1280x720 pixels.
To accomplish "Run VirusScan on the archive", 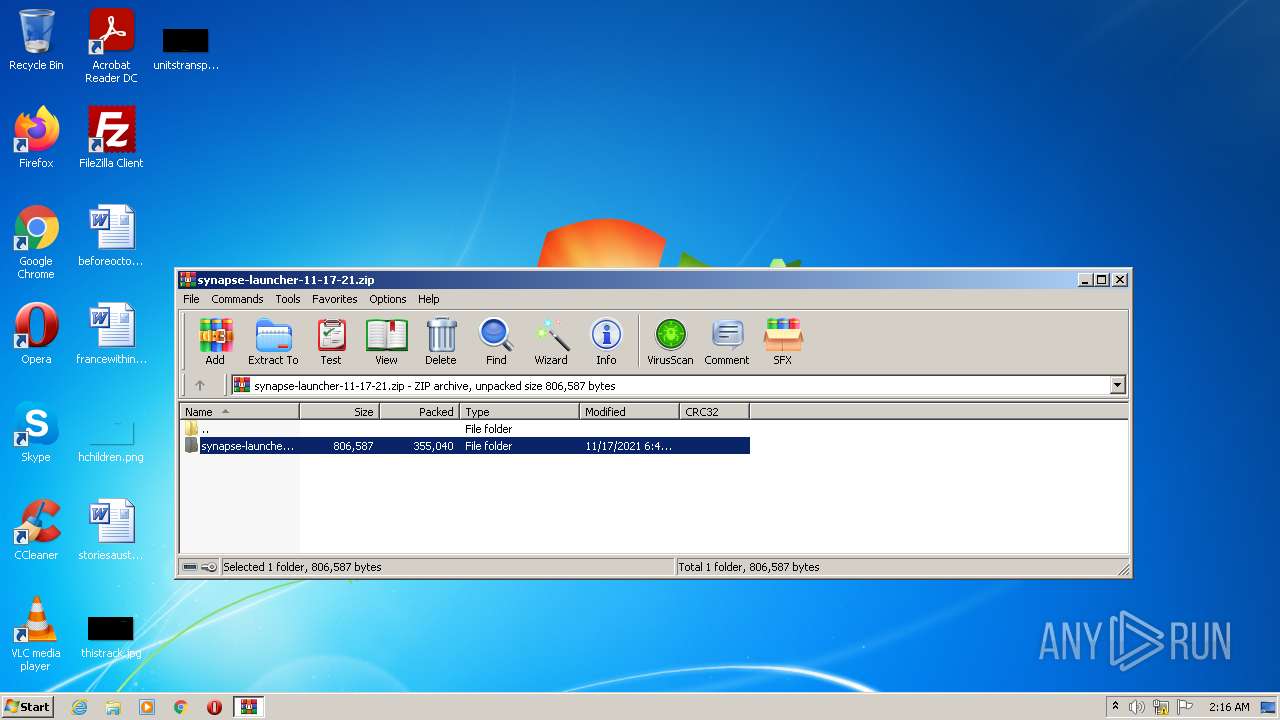I will pos(670,341).
